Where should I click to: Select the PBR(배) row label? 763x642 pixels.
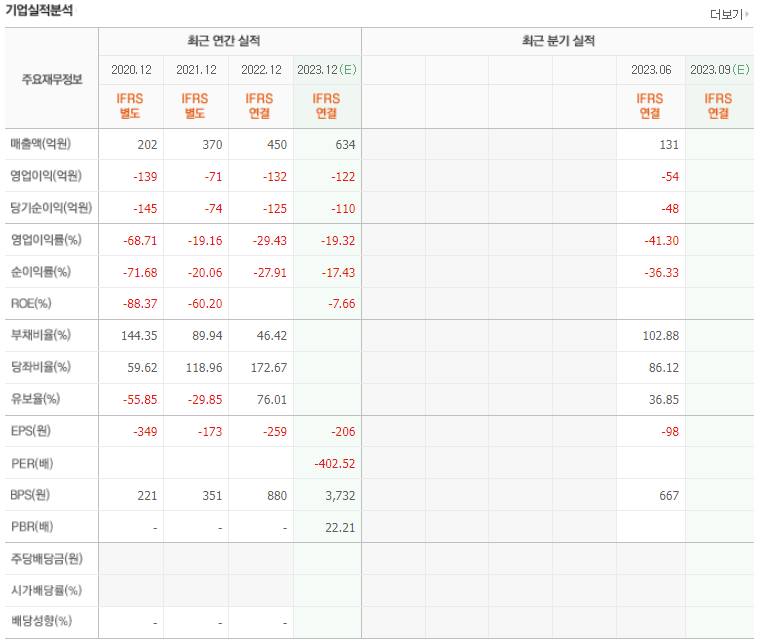[x=32, y=527]
